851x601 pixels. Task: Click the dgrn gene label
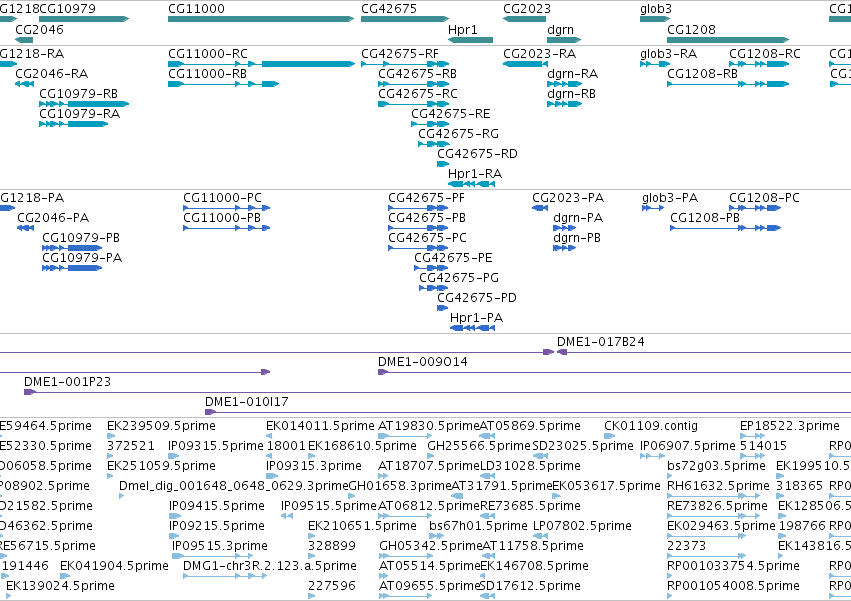560,29
